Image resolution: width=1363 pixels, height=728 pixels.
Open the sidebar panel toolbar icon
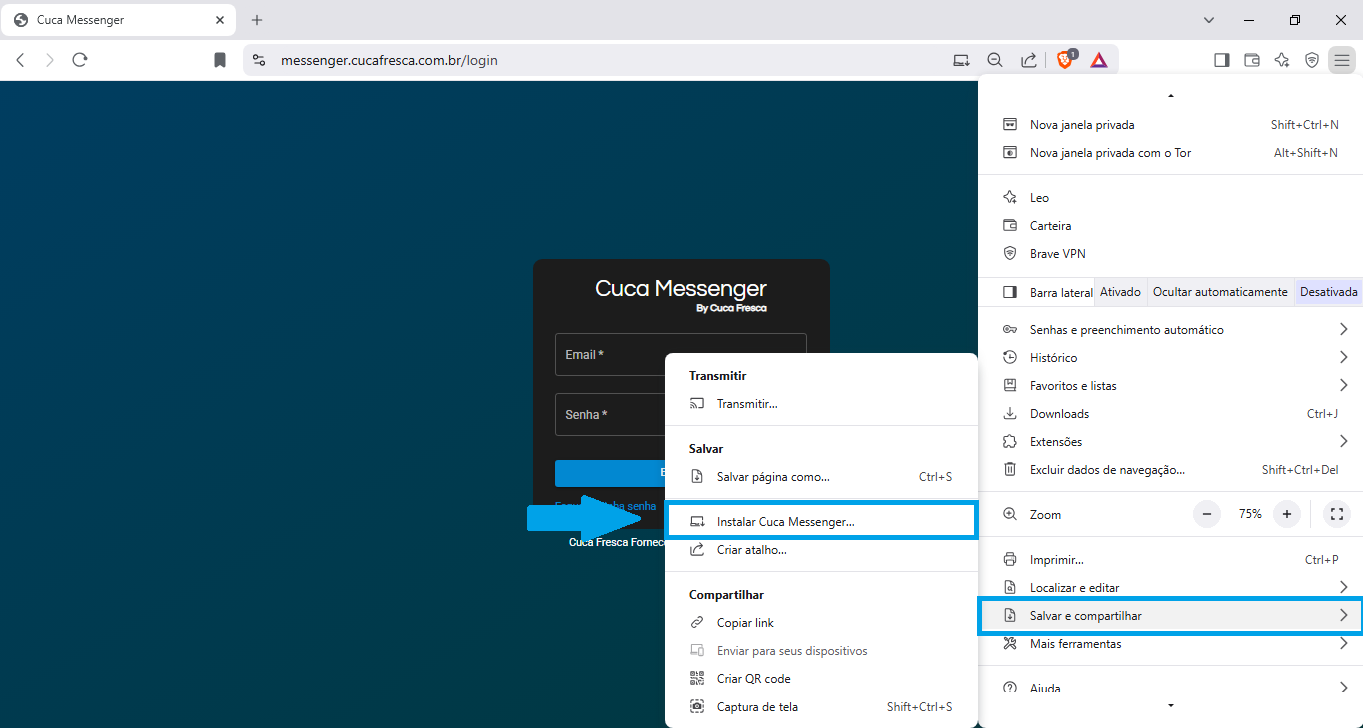click(1221, 60)
